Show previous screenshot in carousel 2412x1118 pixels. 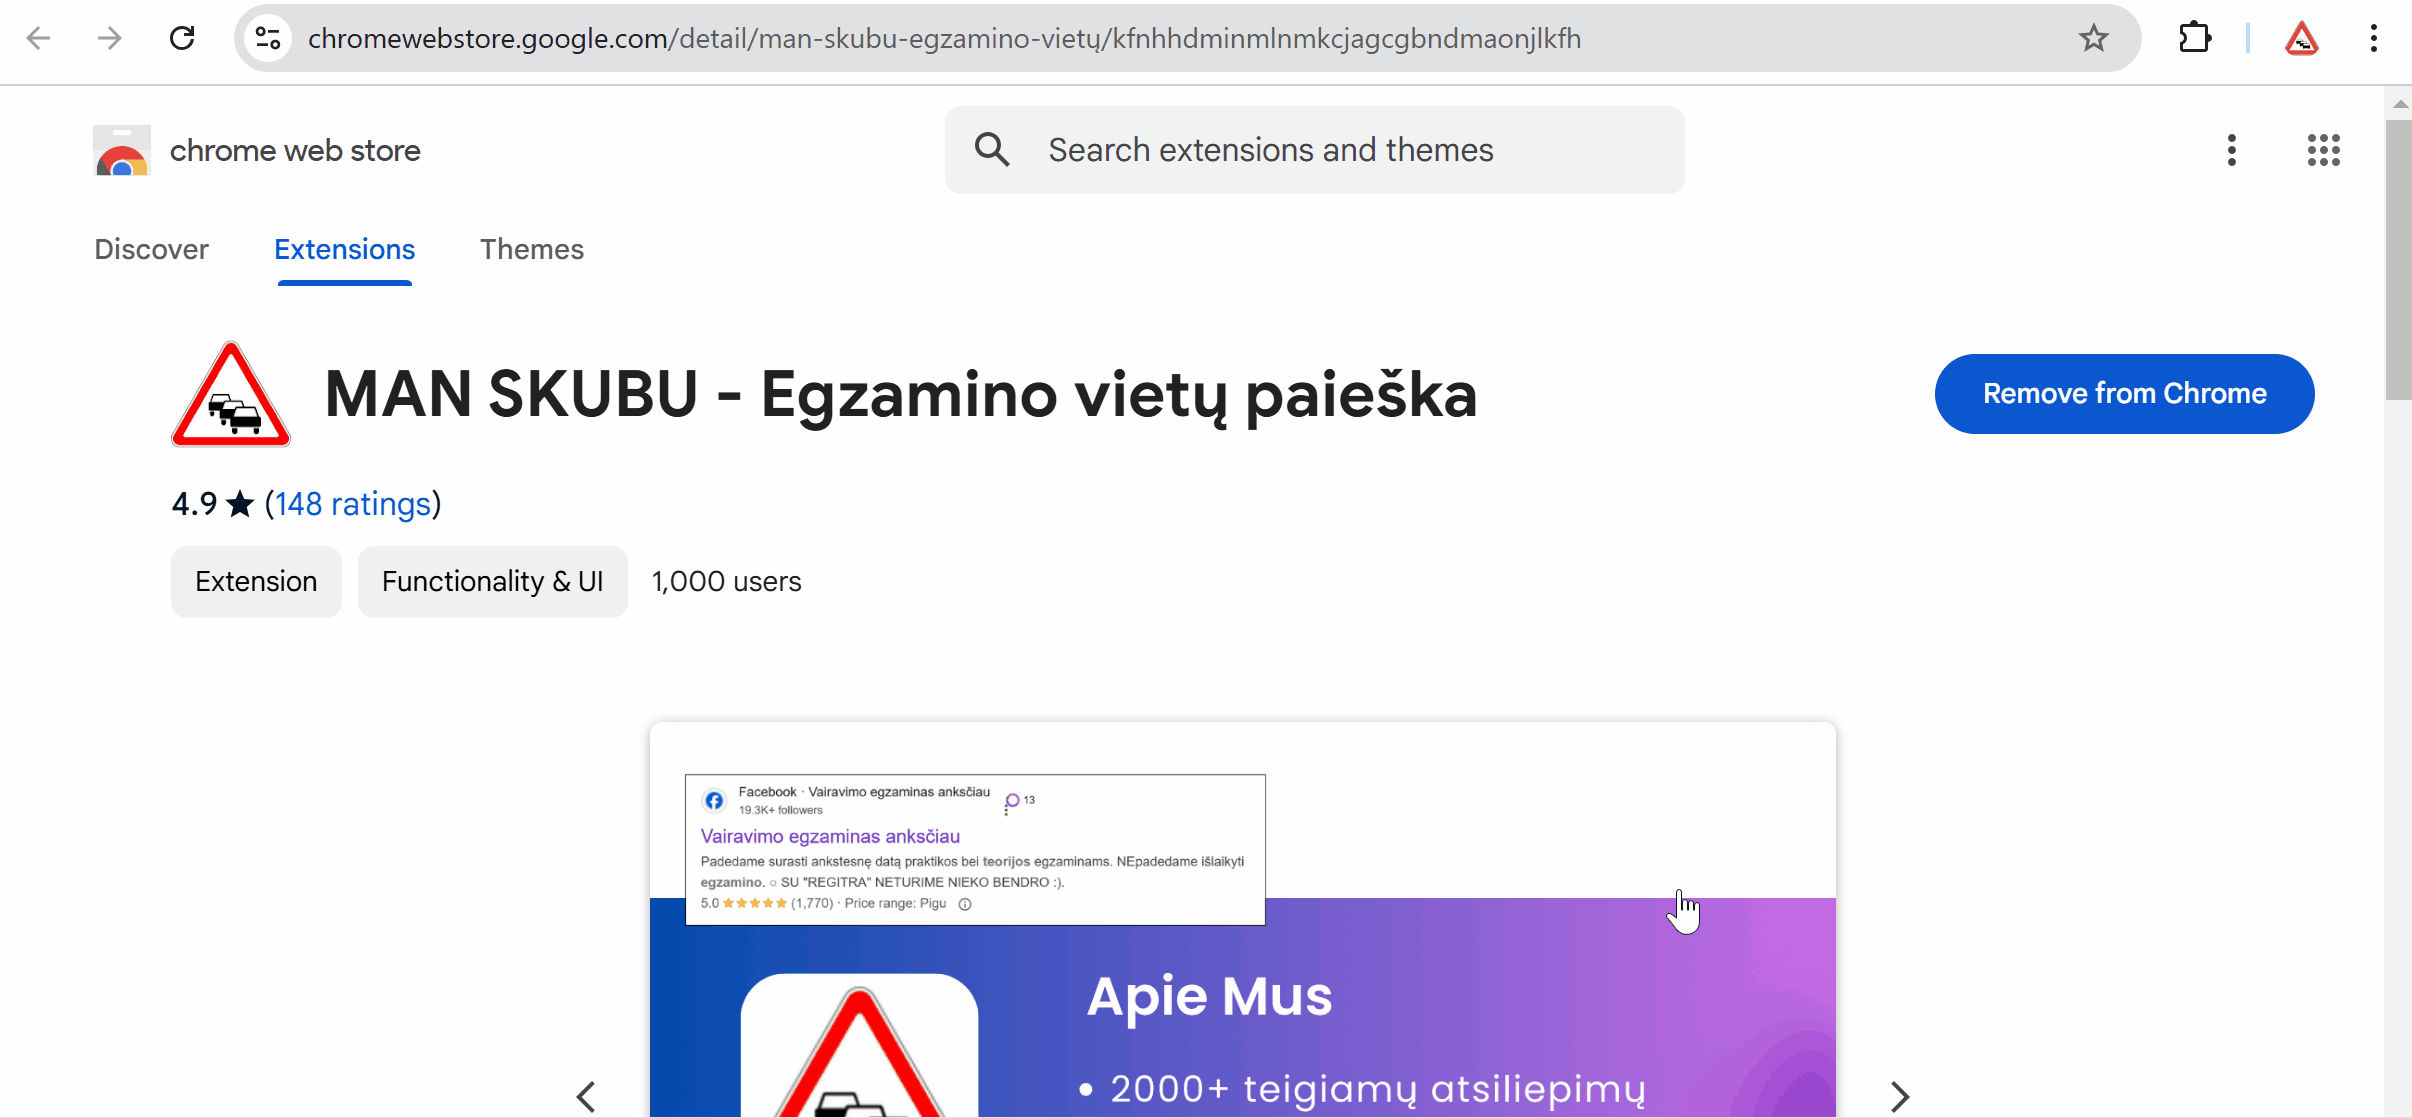click(x=587, y=1096)
